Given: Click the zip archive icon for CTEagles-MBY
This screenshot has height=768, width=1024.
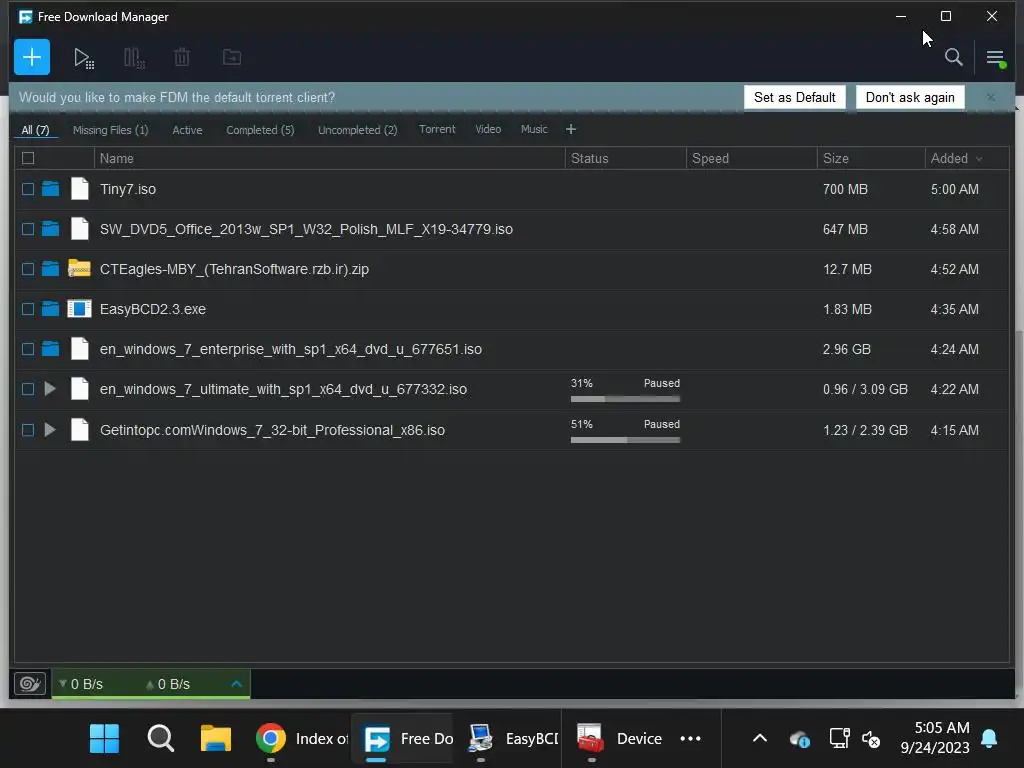Looking at the screenshot, I should [79, 268].
